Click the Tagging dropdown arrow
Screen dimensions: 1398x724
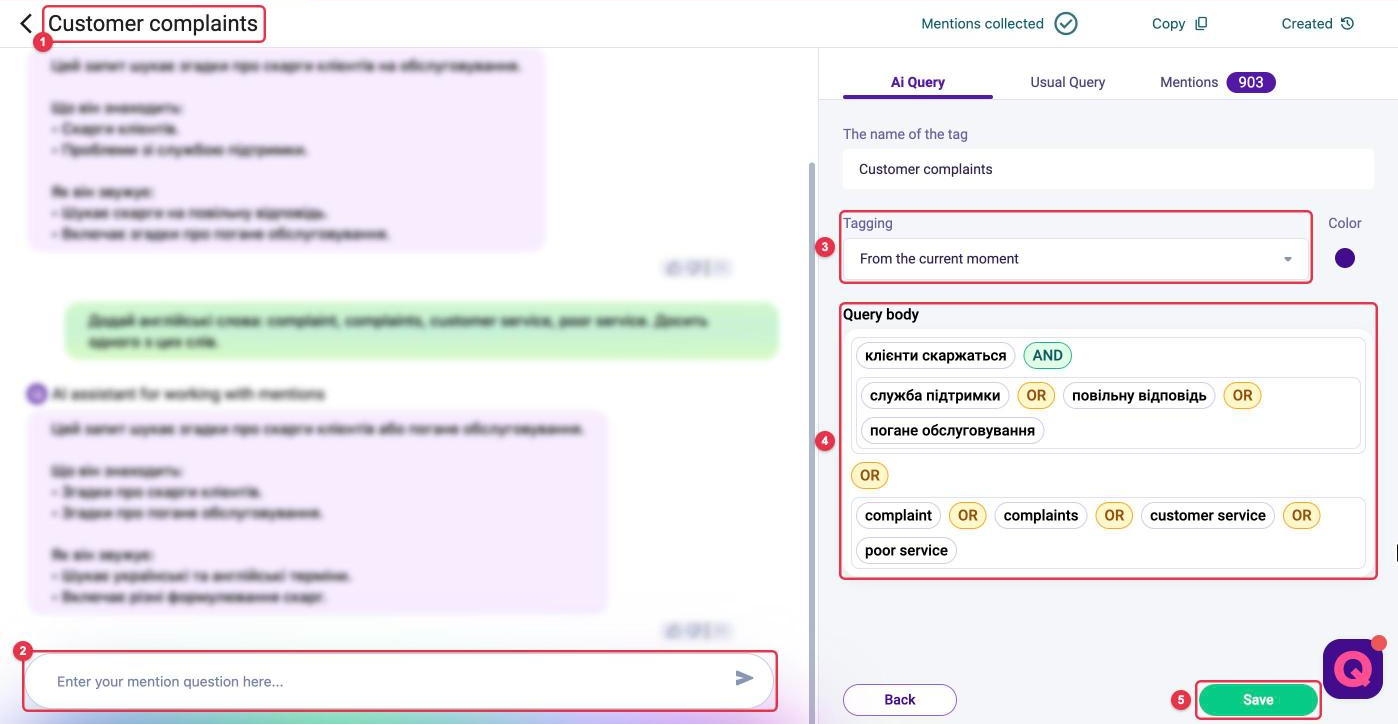point(1288,260)
